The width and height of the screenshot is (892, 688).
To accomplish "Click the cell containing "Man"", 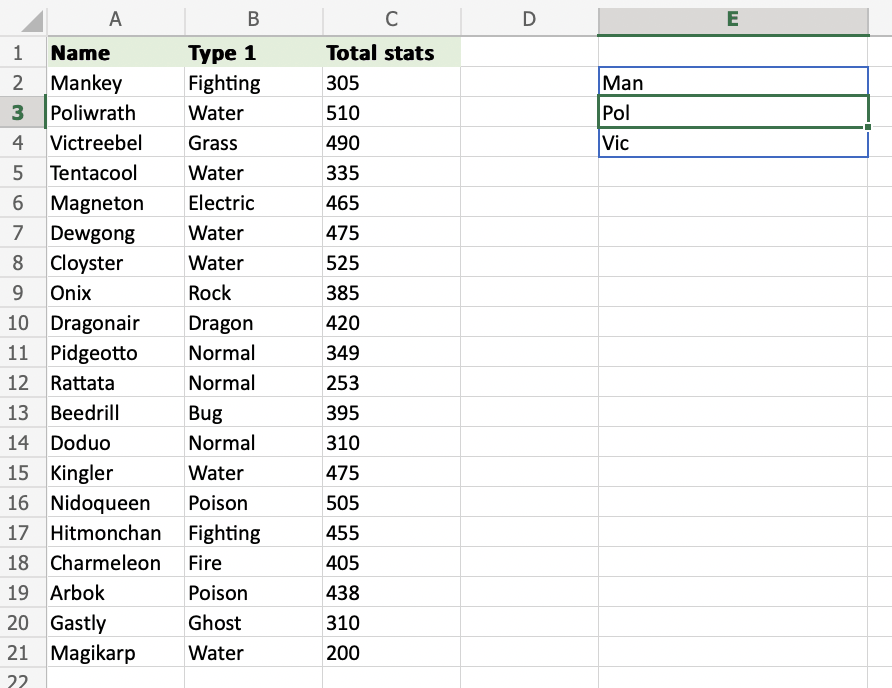I will [x=732, y=83].
